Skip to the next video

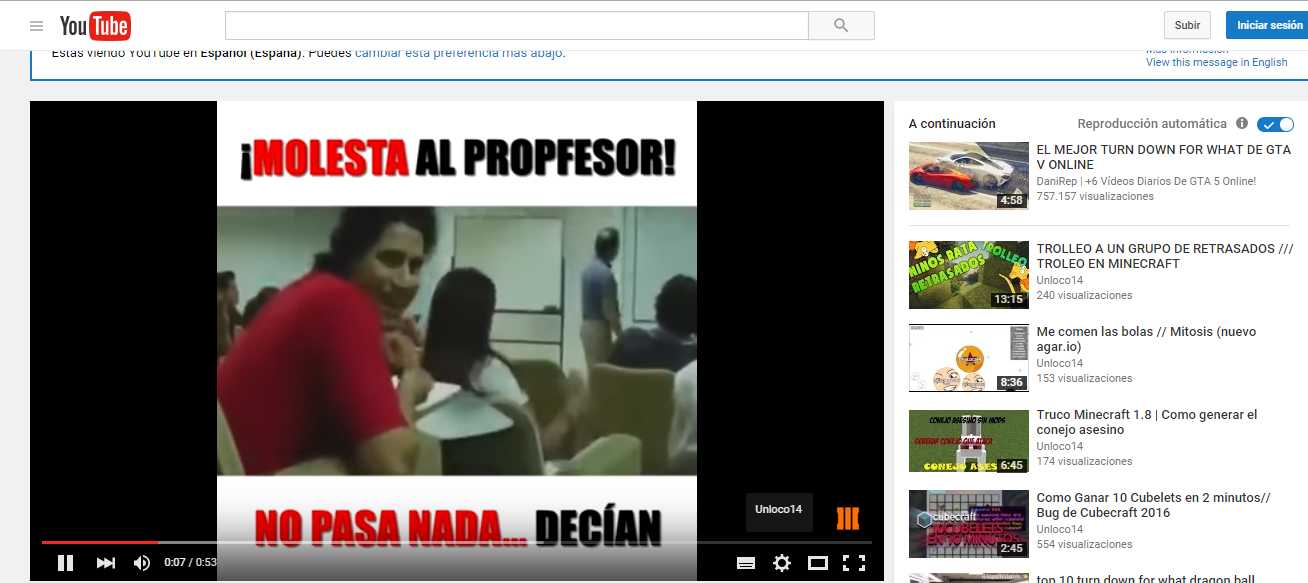[105, 563]
